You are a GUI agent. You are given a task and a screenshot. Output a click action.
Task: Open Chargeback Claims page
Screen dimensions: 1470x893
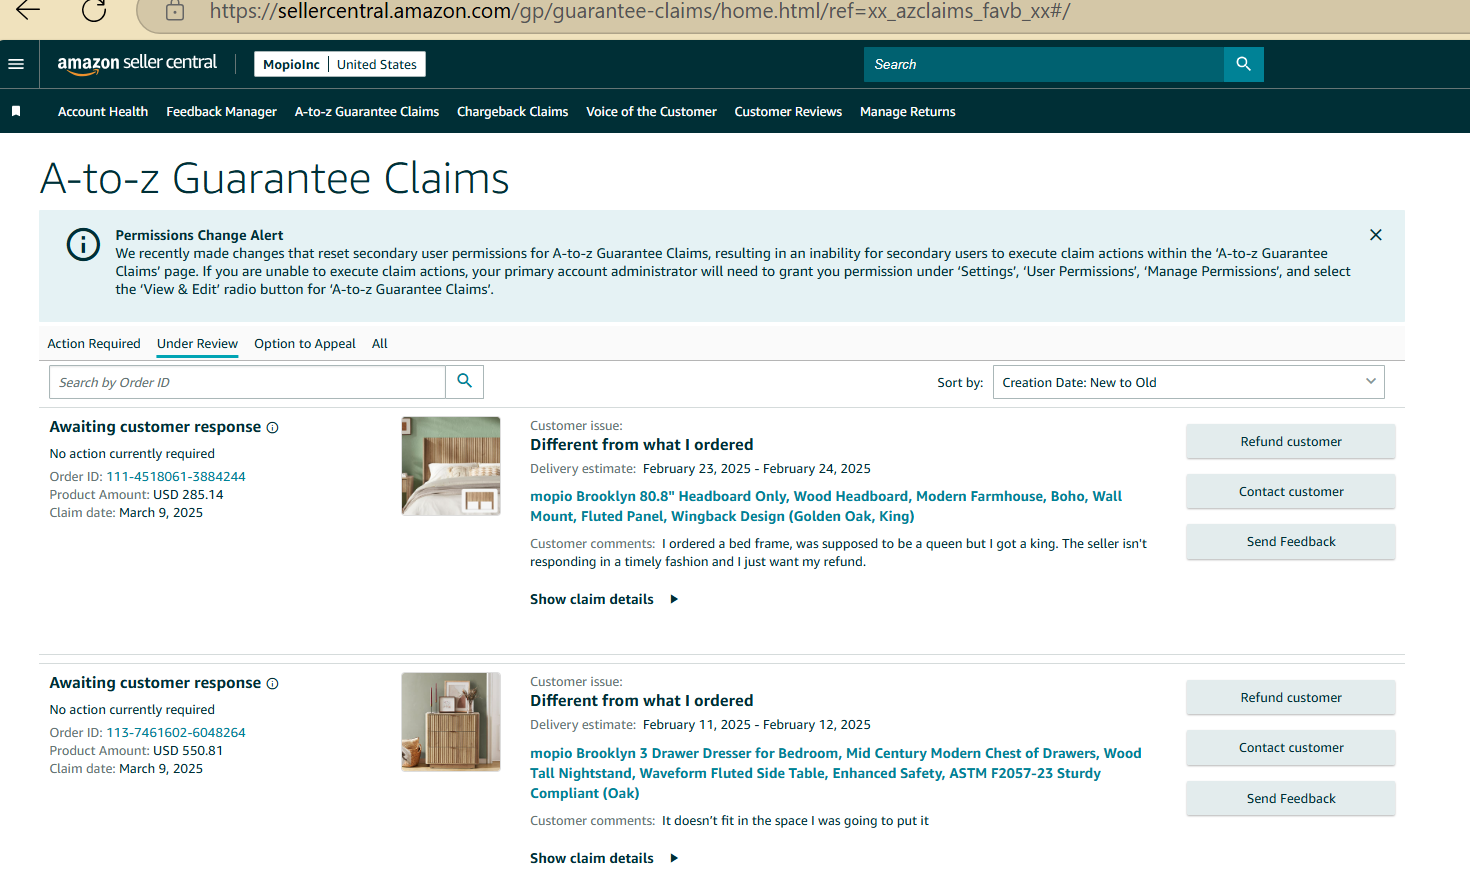[512, 112]
